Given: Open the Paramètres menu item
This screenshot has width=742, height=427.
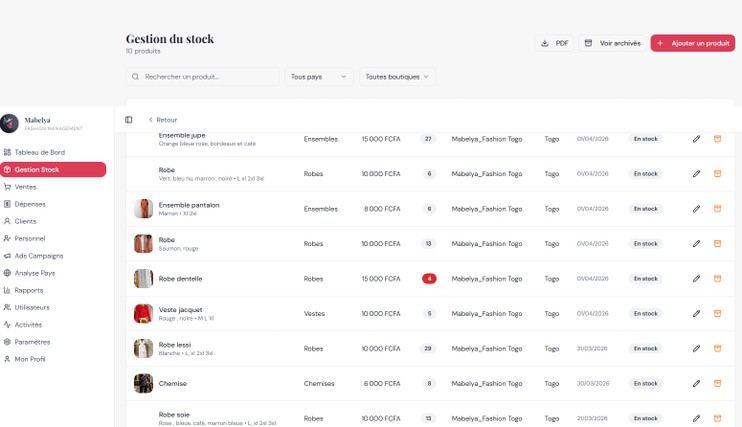Looking at the screenshot, I should point(32,342).
